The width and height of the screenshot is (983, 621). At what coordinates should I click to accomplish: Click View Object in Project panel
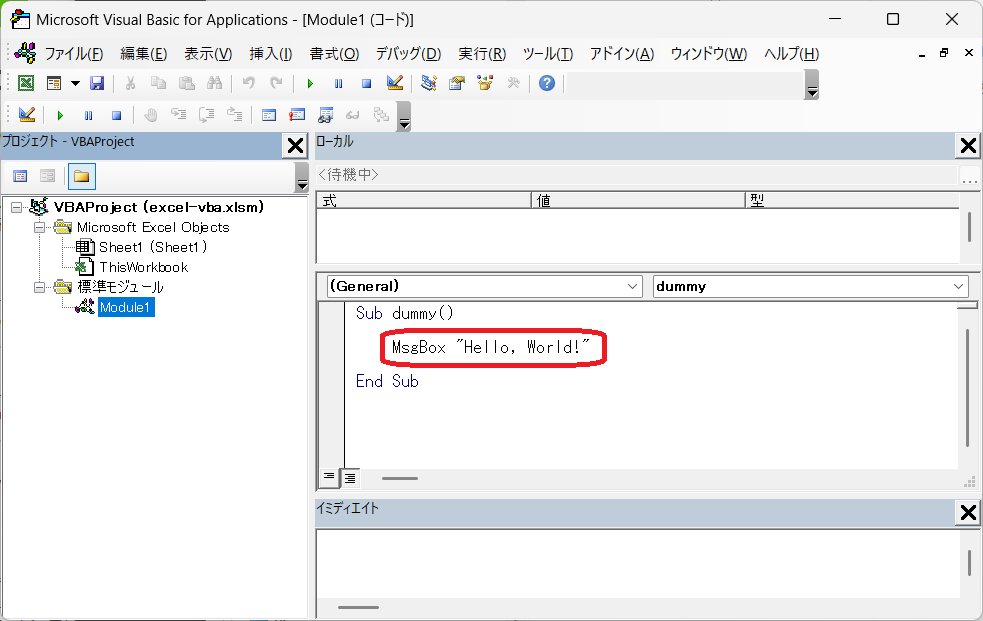[48, 176]
